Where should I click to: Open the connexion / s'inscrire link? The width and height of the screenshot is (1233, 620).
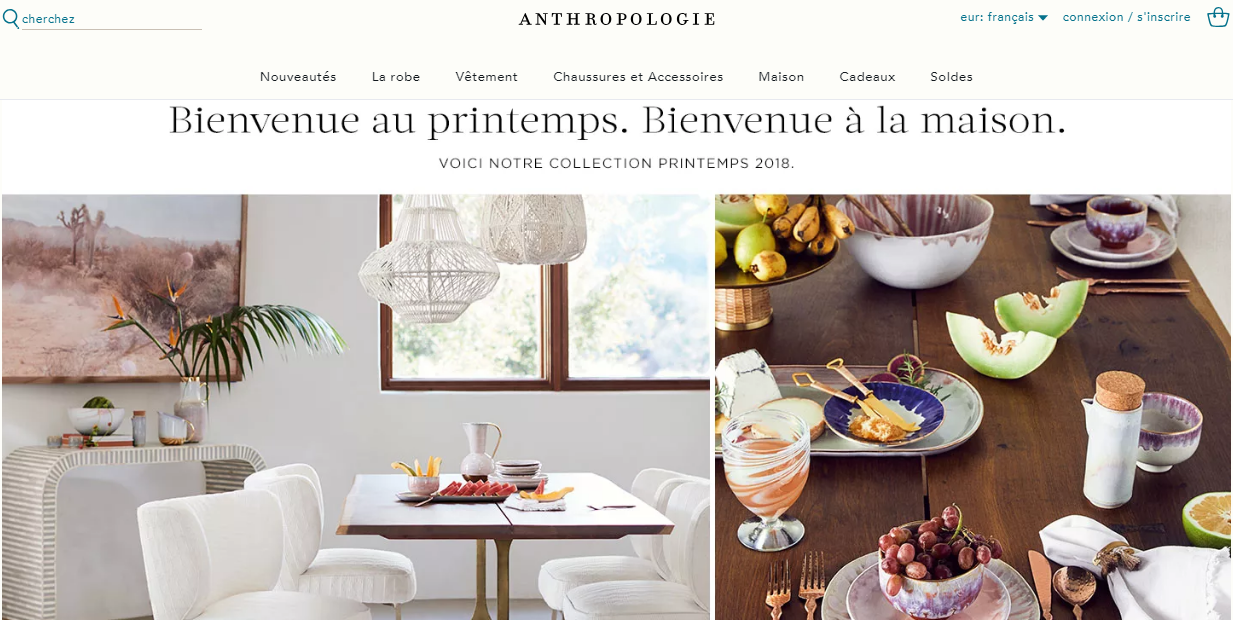1126,17
